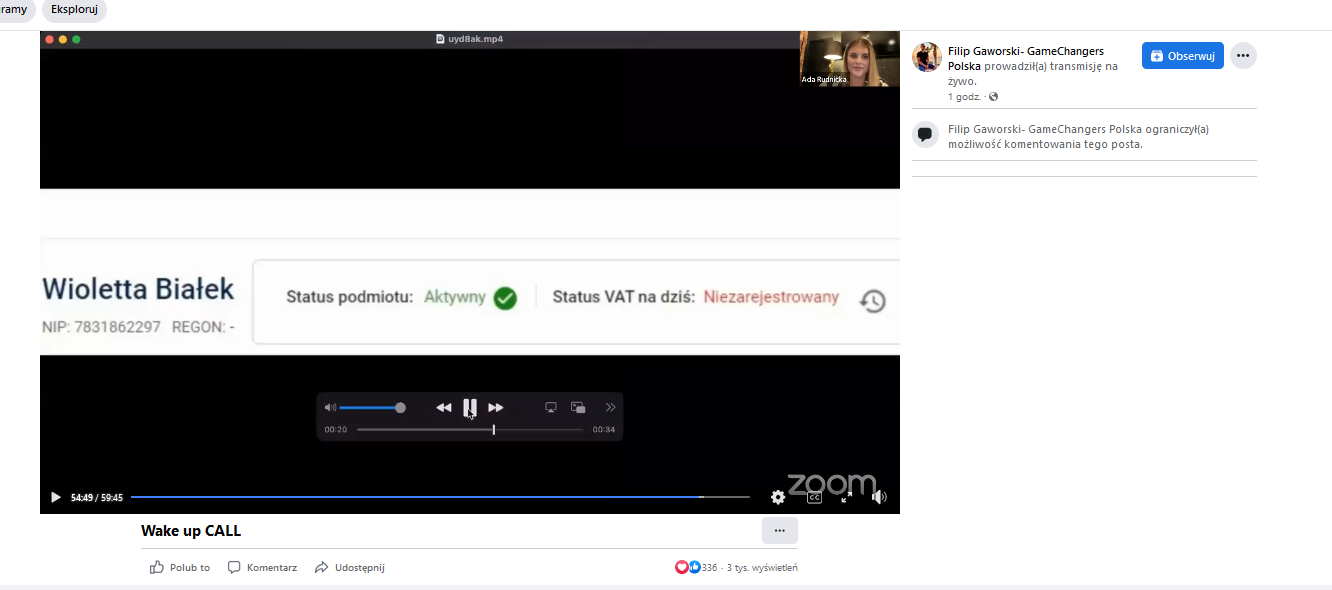The width and height of the screenshot is (1332, 590).
Task: Follow the page with Obserwuj button
Action: tap(1182, 56)
